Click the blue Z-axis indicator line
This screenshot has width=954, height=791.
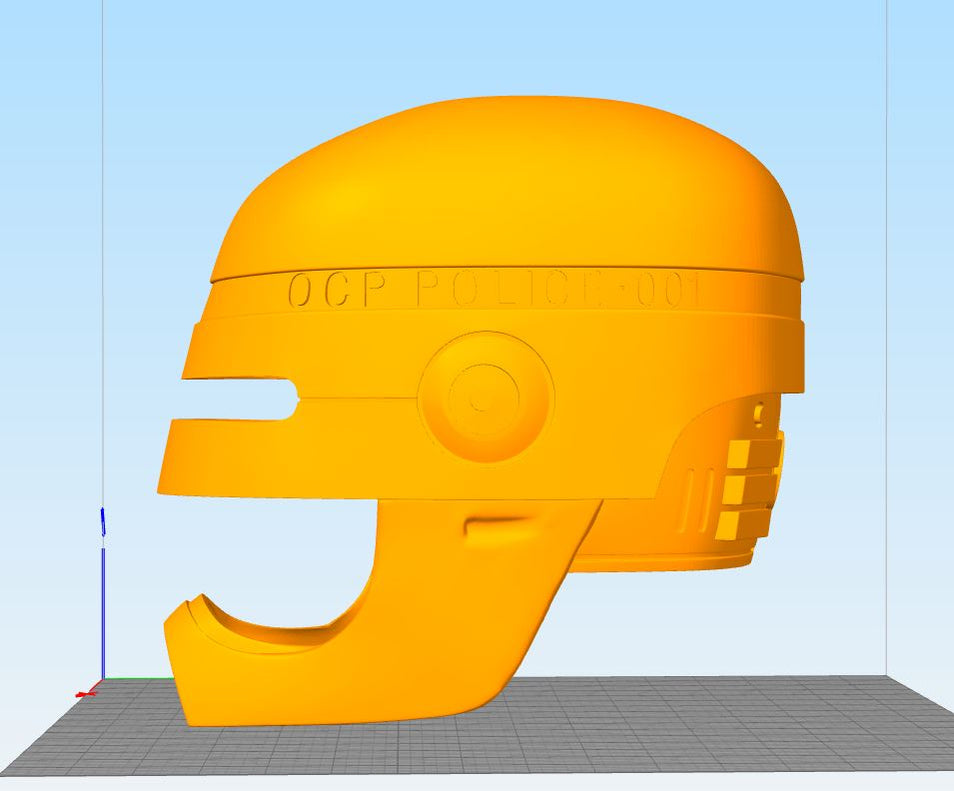click(x=103, y=600)
